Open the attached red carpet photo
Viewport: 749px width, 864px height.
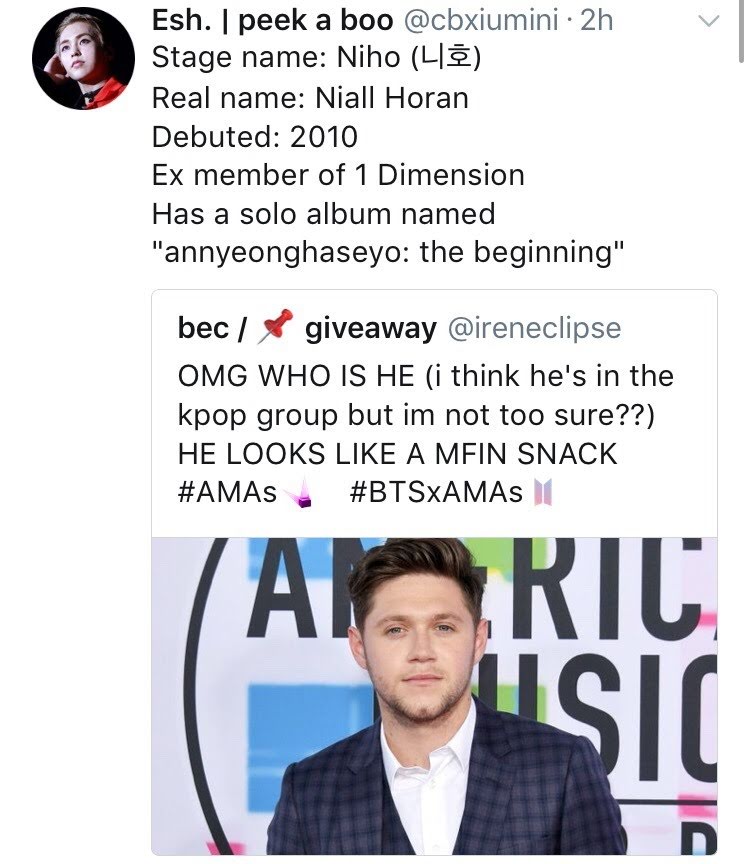point(434,696)
